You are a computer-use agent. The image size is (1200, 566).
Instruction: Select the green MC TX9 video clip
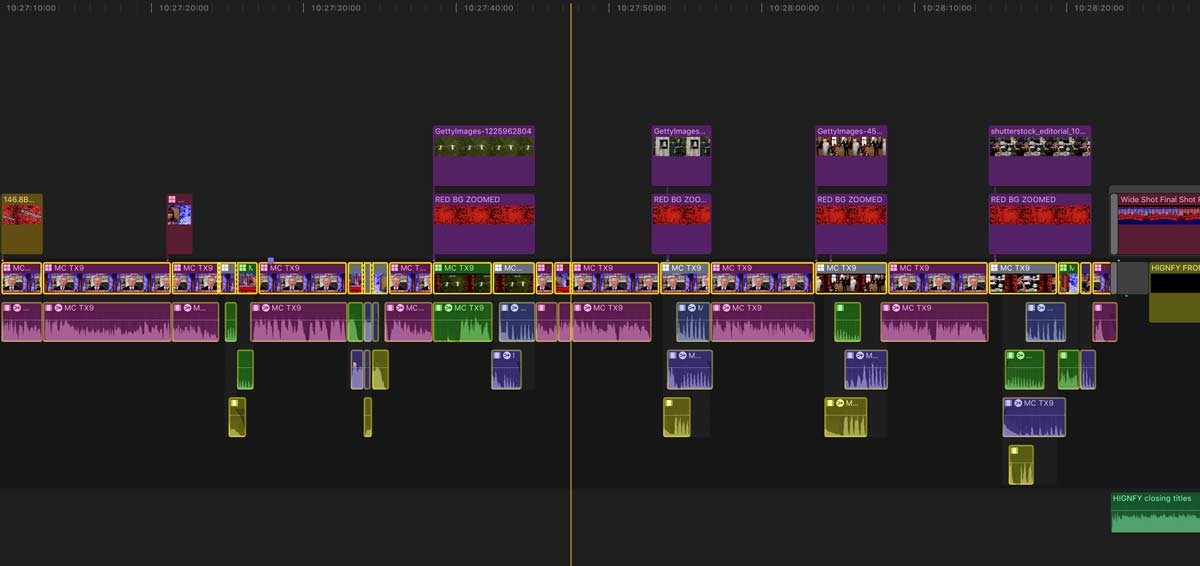tap(462, 278)
